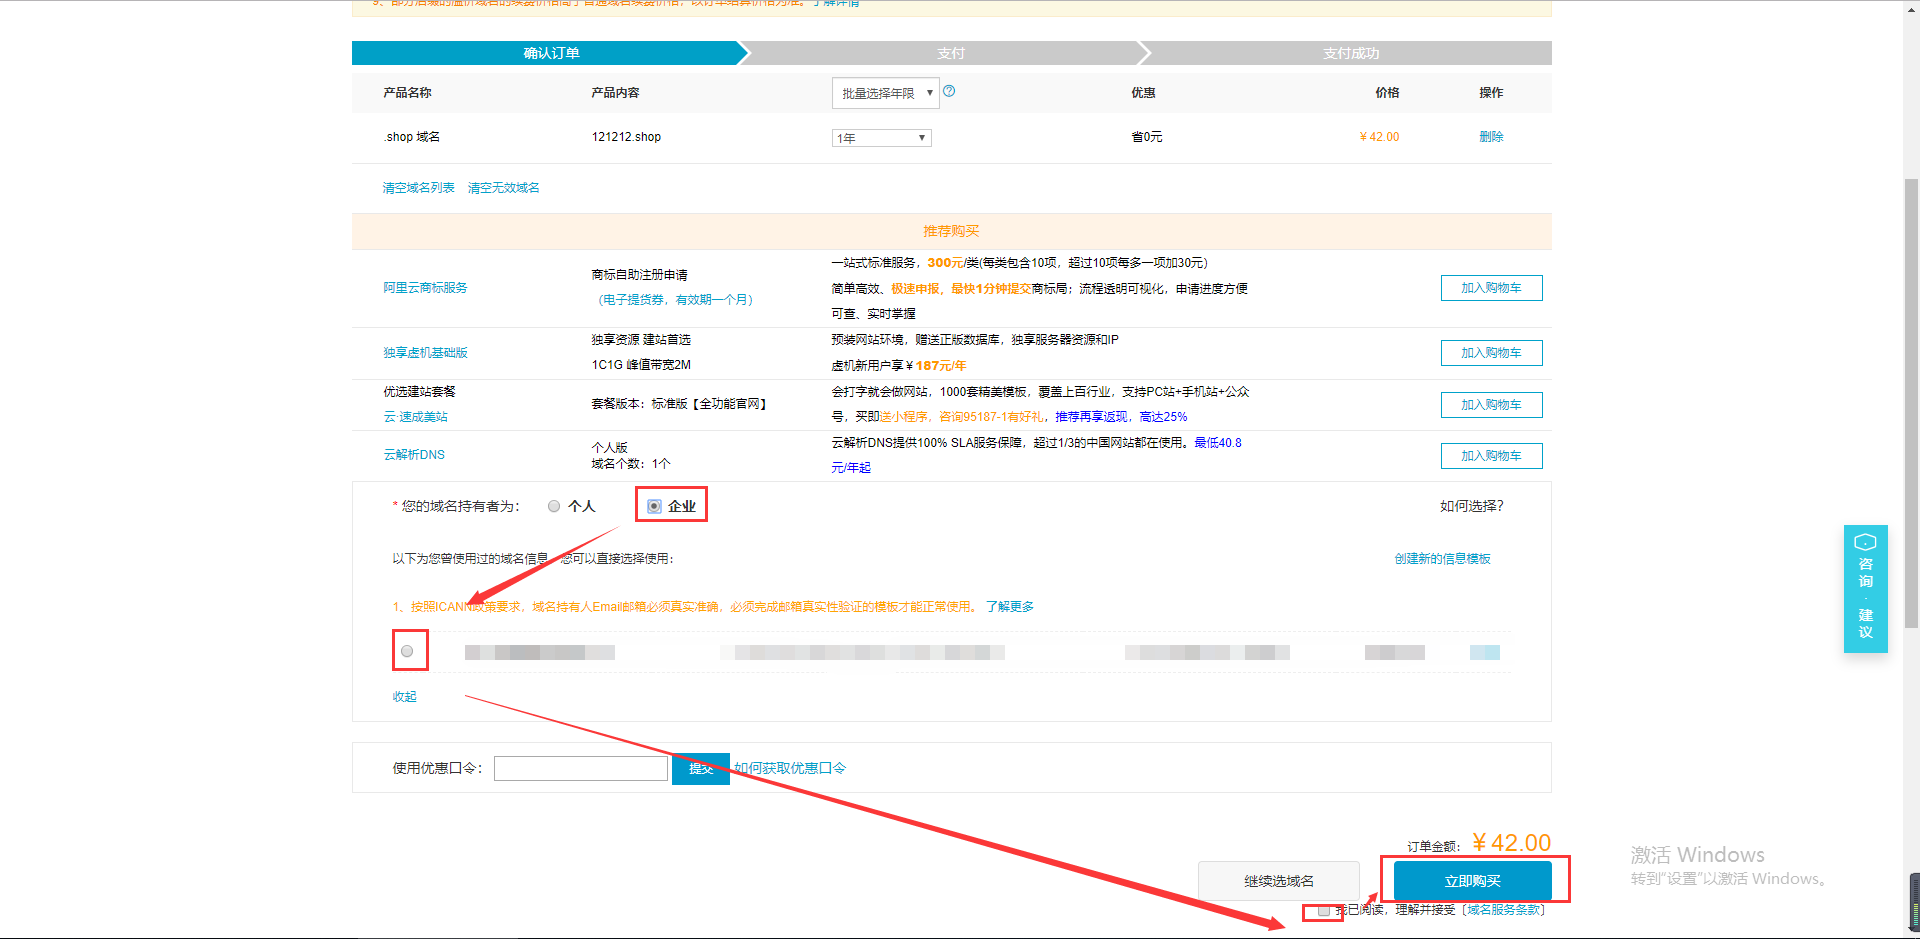Add 阿里云商标服务 to cart
The width and height of the screenshot is (1920, 939).
coord(1491,288)
